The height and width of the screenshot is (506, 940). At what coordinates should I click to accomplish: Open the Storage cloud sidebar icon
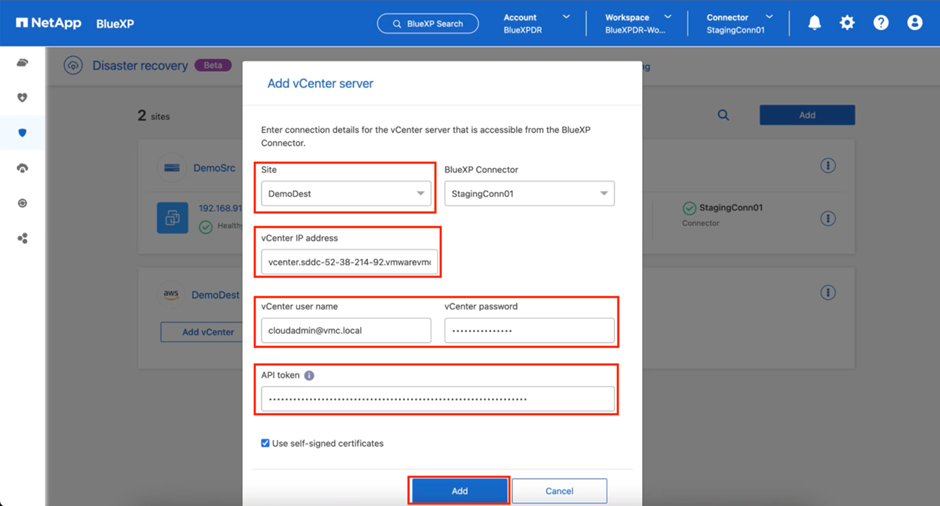coord(22,63)
